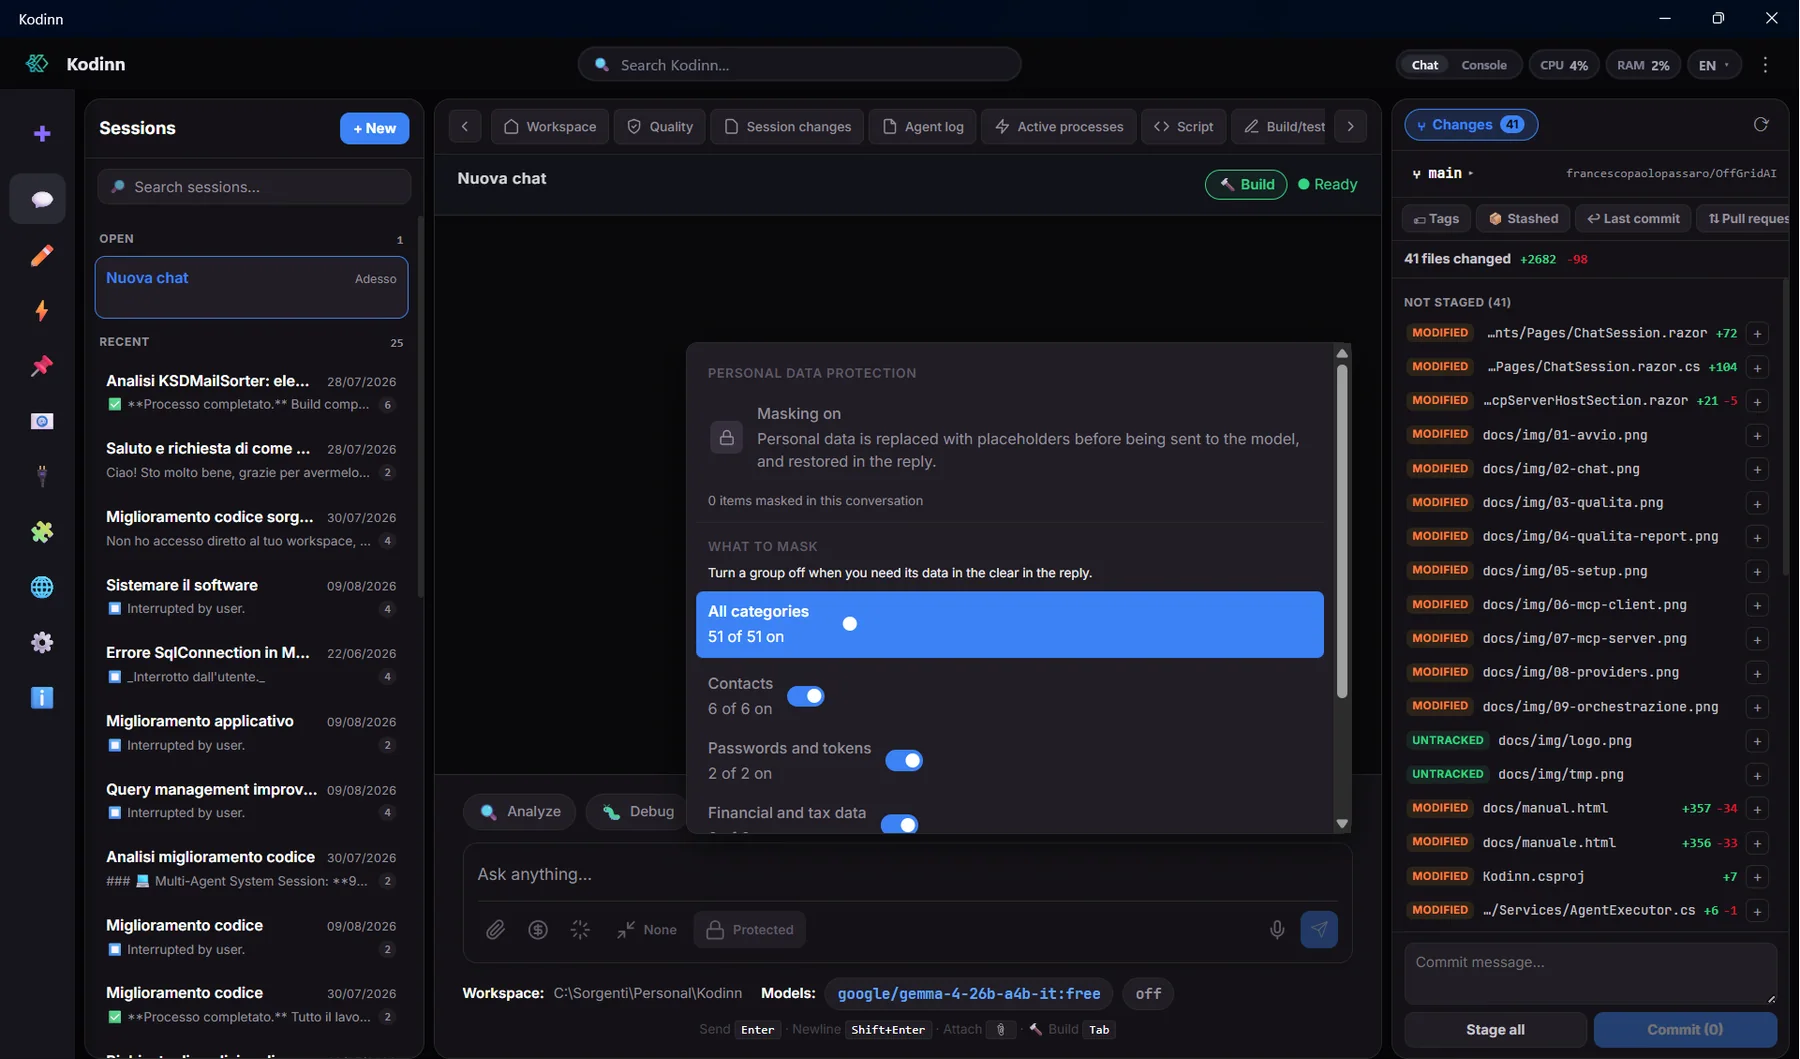Open the lightning bolt sidebar icon
The height and width of the screenshot is (1059, 1800).
pyautogui.click(x=41, y=311)
